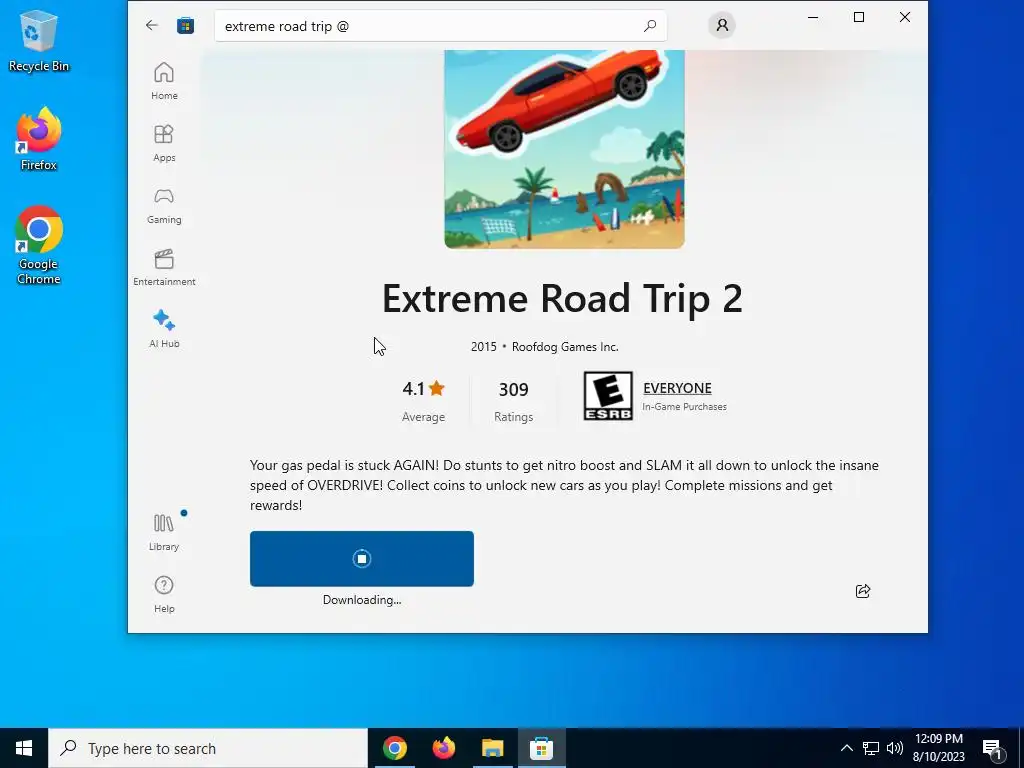Maximize the Microsoft Store window

[x=859, y=18]
